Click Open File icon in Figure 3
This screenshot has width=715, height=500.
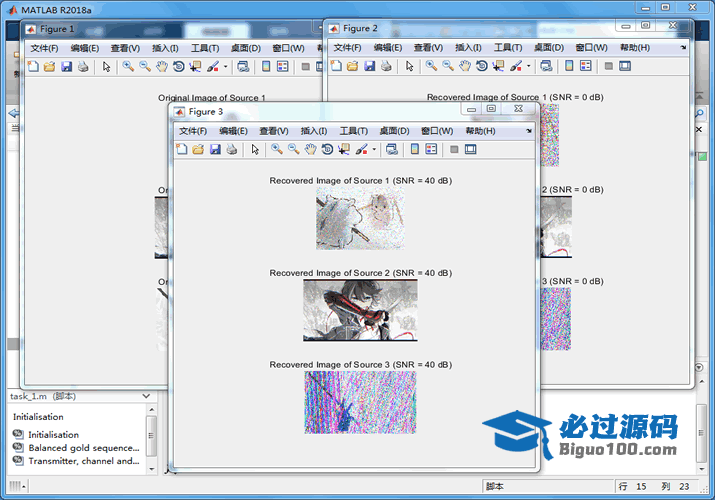(x=198, y=149)
